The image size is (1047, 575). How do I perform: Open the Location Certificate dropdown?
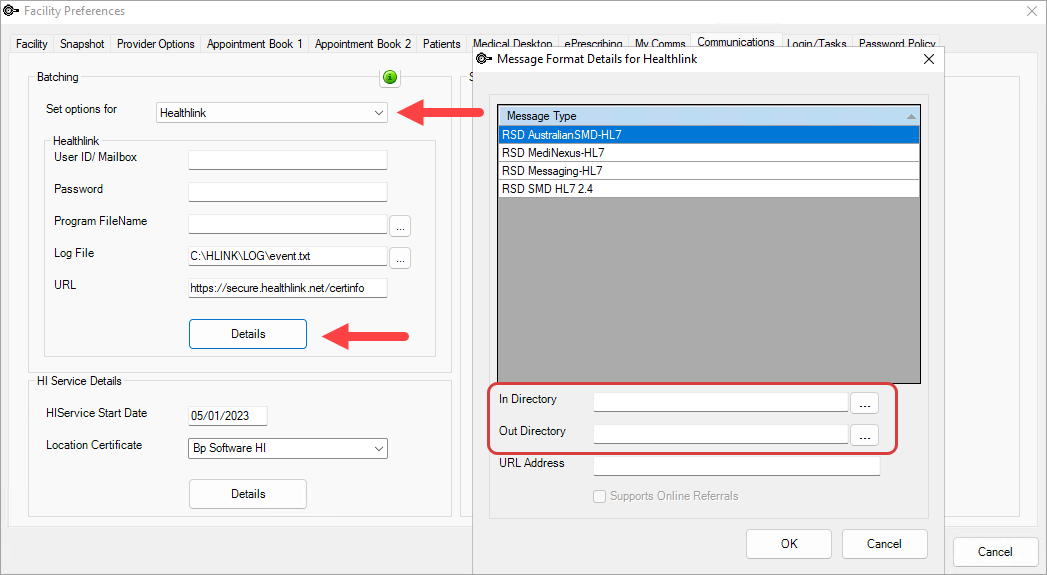[288, 448]
